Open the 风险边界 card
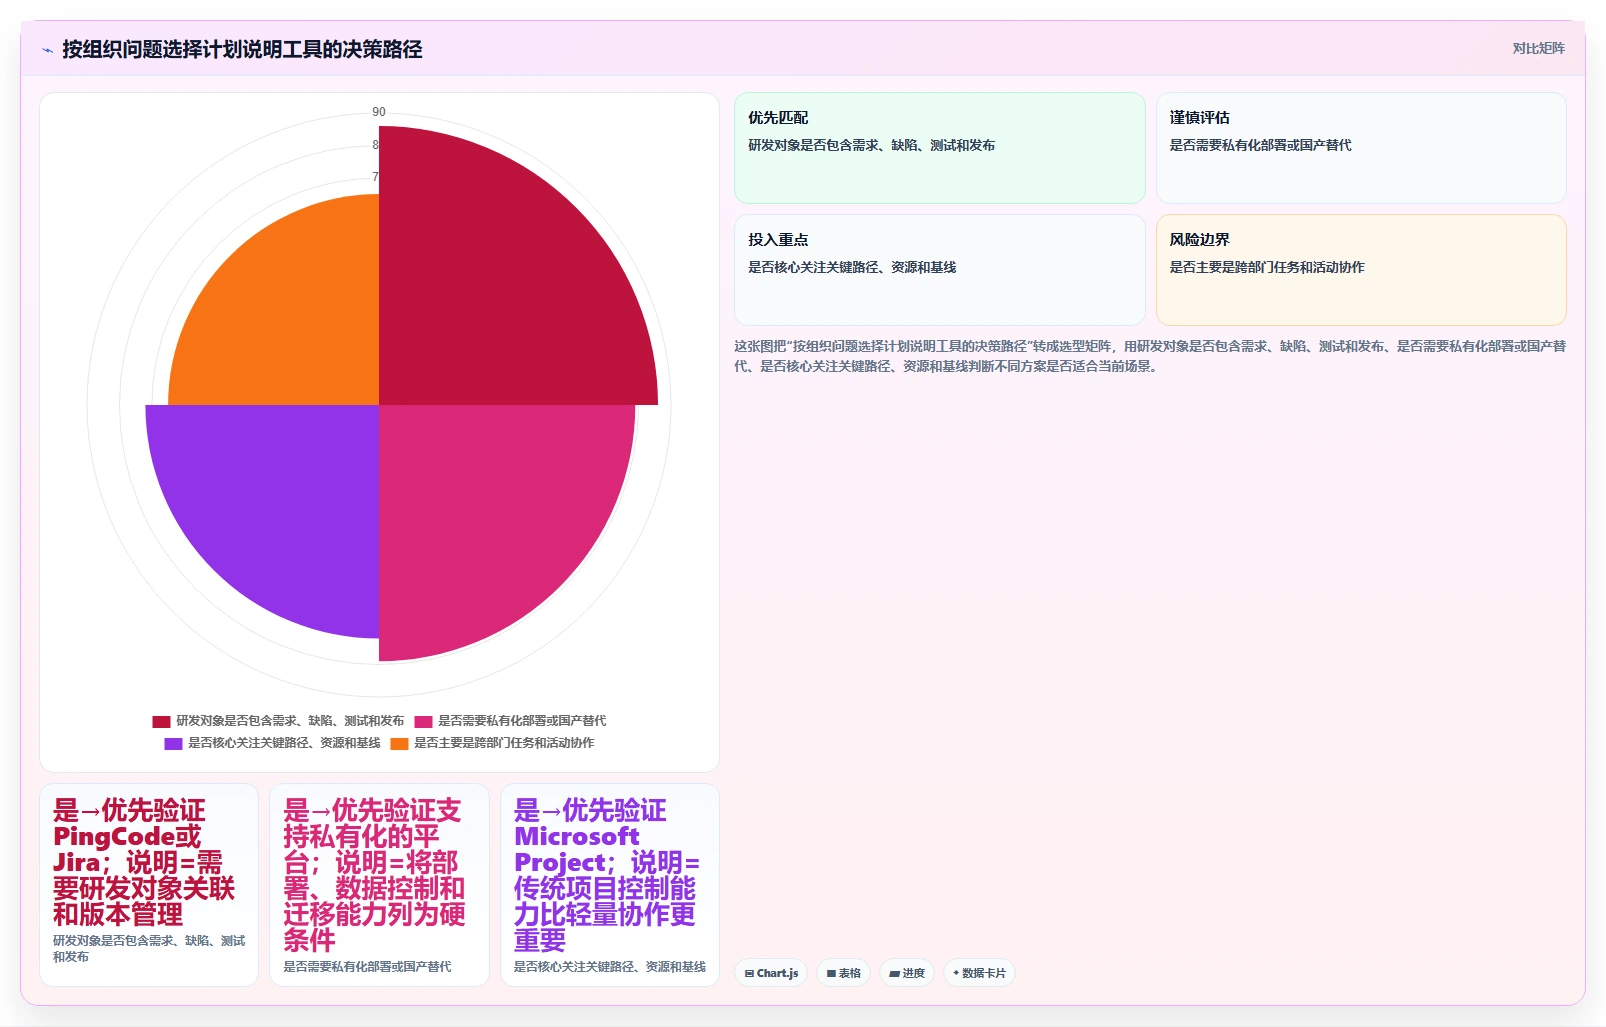Image resolution: width=1606 pixels, height=1027 pixels. coord(1361,270)
